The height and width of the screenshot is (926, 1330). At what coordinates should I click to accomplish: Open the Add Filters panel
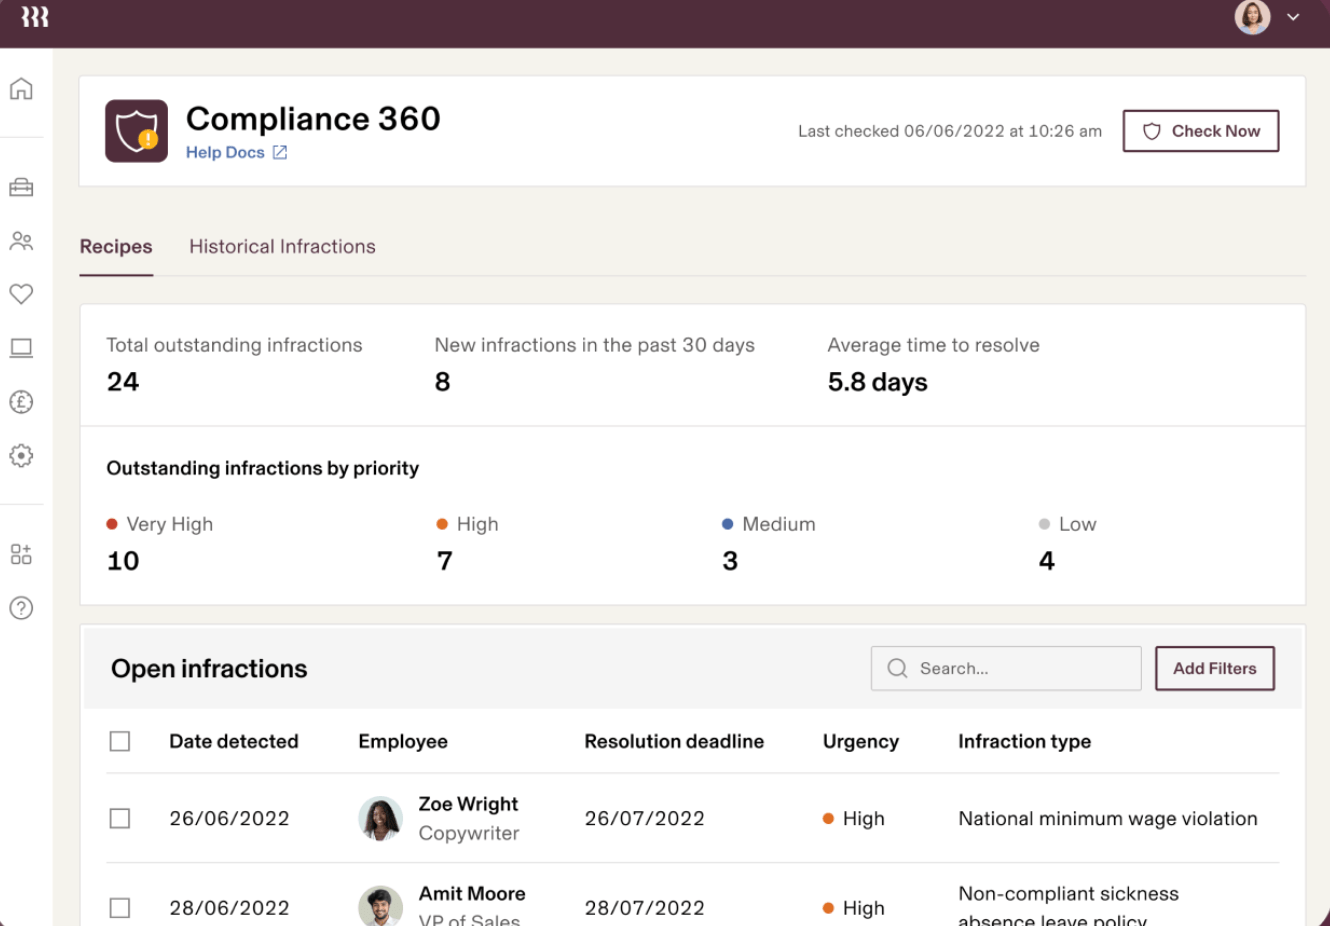pyautogui.click(x=1214, y=668)
